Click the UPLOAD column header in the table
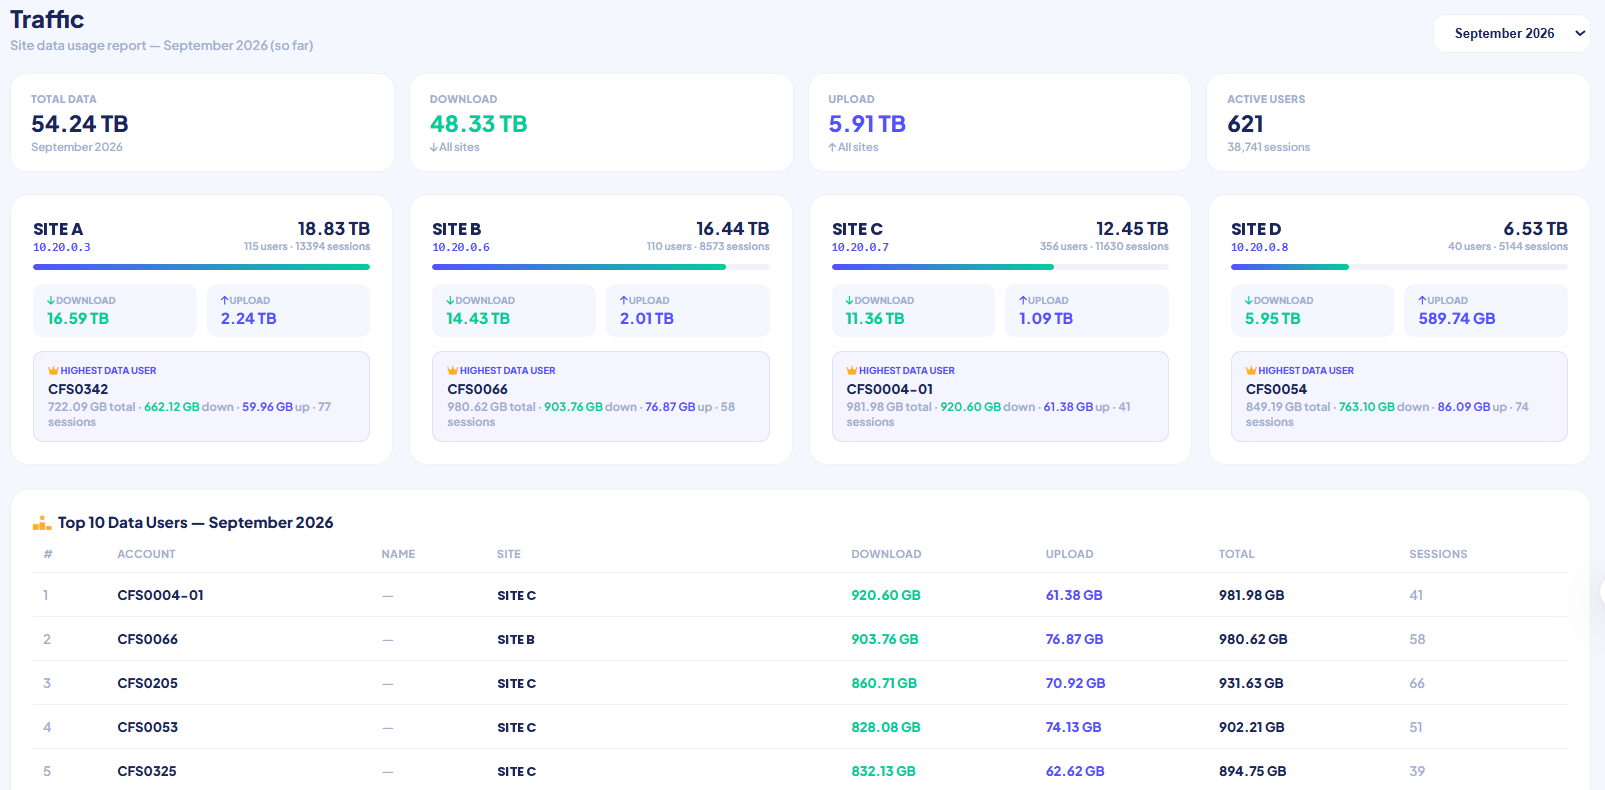Viewport: 1605px width, 790px height. [1070, 554]
